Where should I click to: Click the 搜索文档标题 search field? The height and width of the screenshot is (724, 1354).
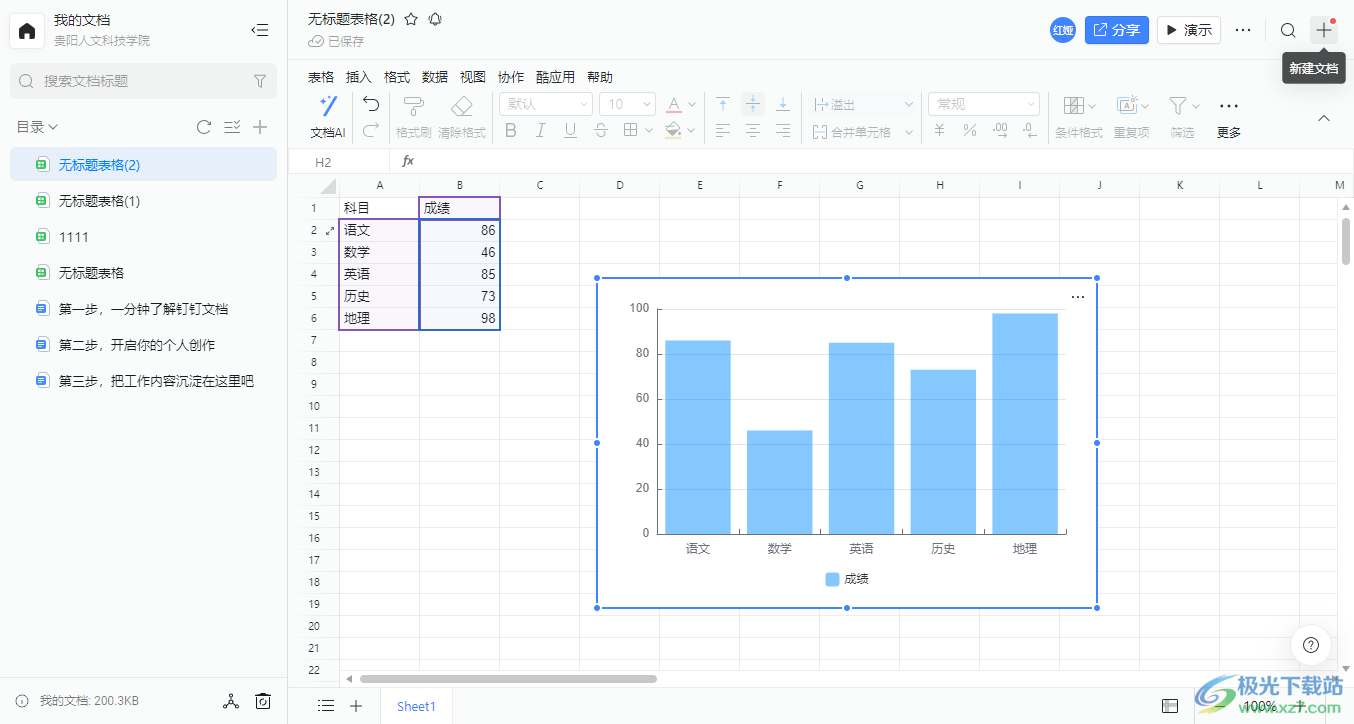point(143,81)
